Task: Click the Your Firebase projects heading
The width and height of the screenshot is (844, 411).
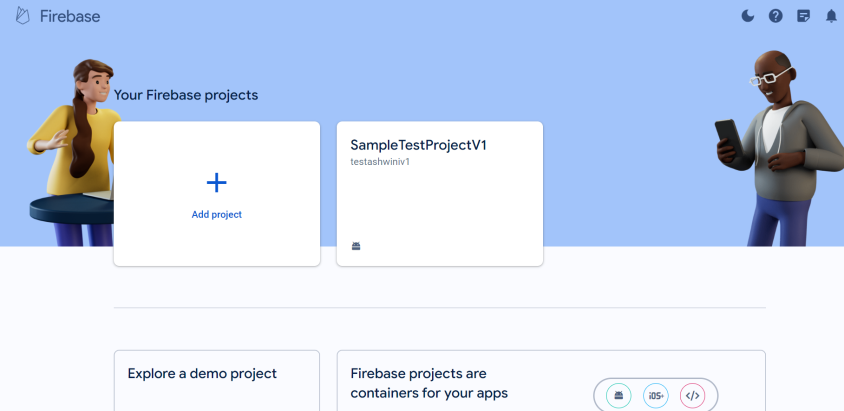Action: point(186,95)
